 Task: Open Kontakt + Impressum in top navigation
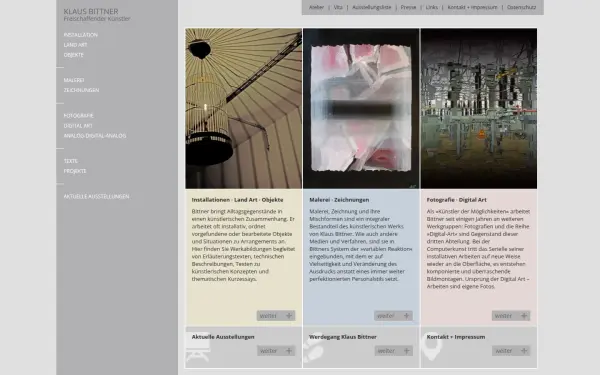pyautogui.click(x=472, y=7)
